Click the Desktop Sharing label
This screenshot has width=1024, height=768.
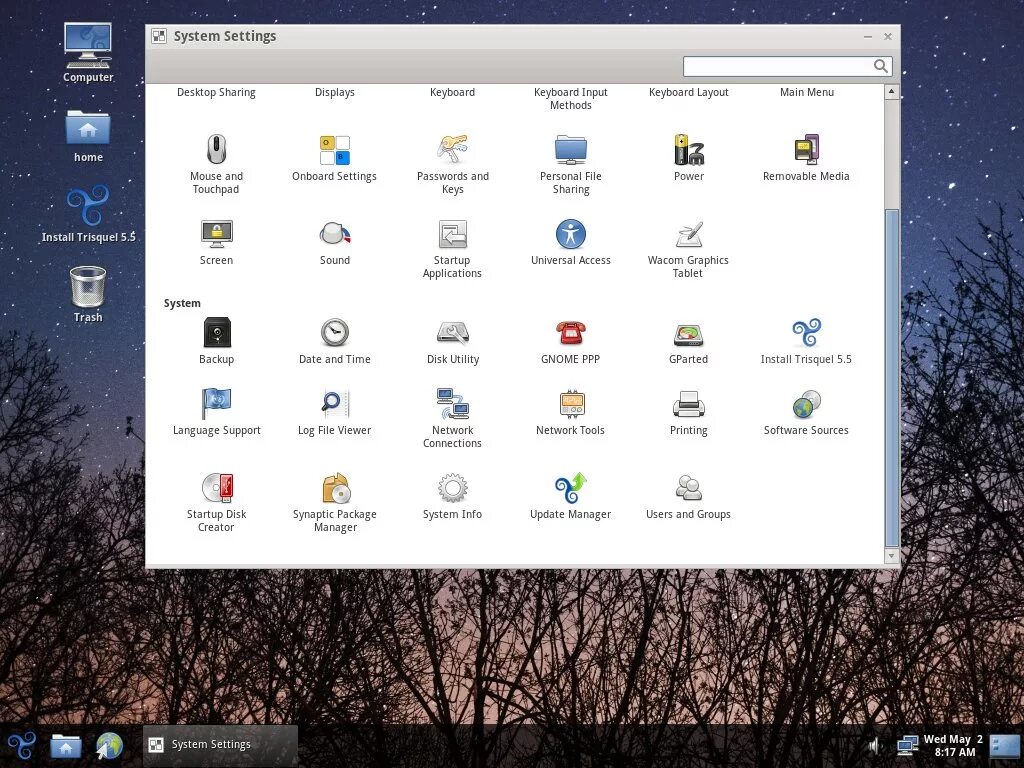coord(216,92)
